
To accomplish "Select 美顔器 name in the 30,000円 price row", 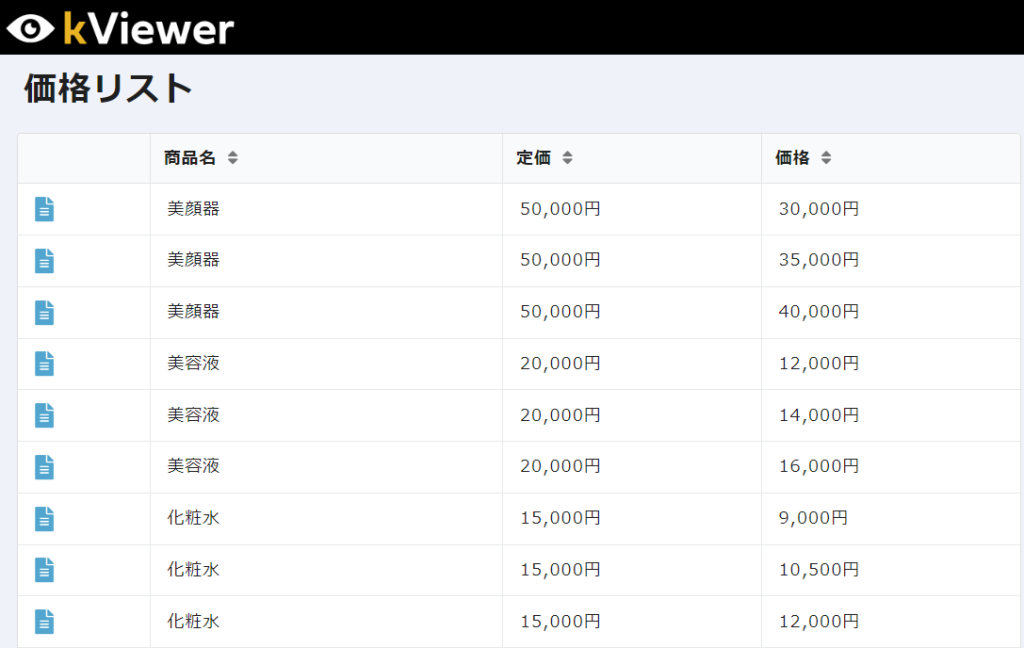I will (193, 209).
